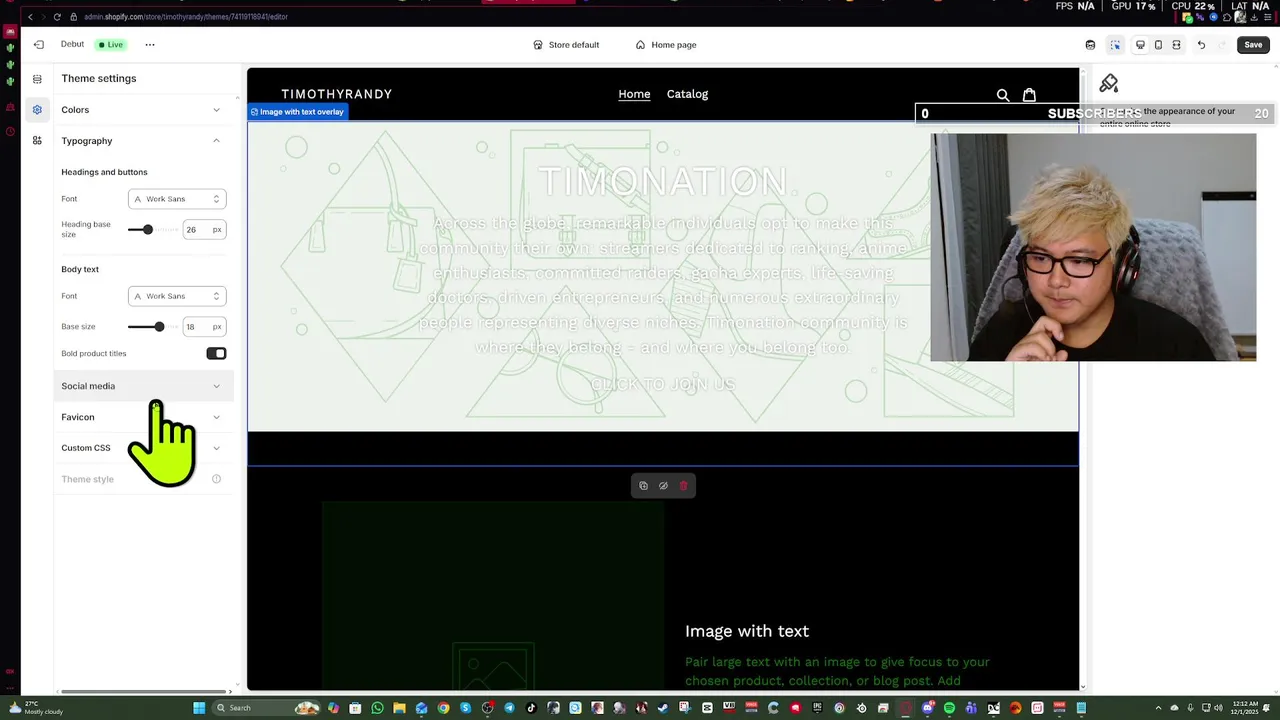The image size is (1280, 720).
Task: Open the Sections panel icon in sidebar
Action: coord(37,79)
